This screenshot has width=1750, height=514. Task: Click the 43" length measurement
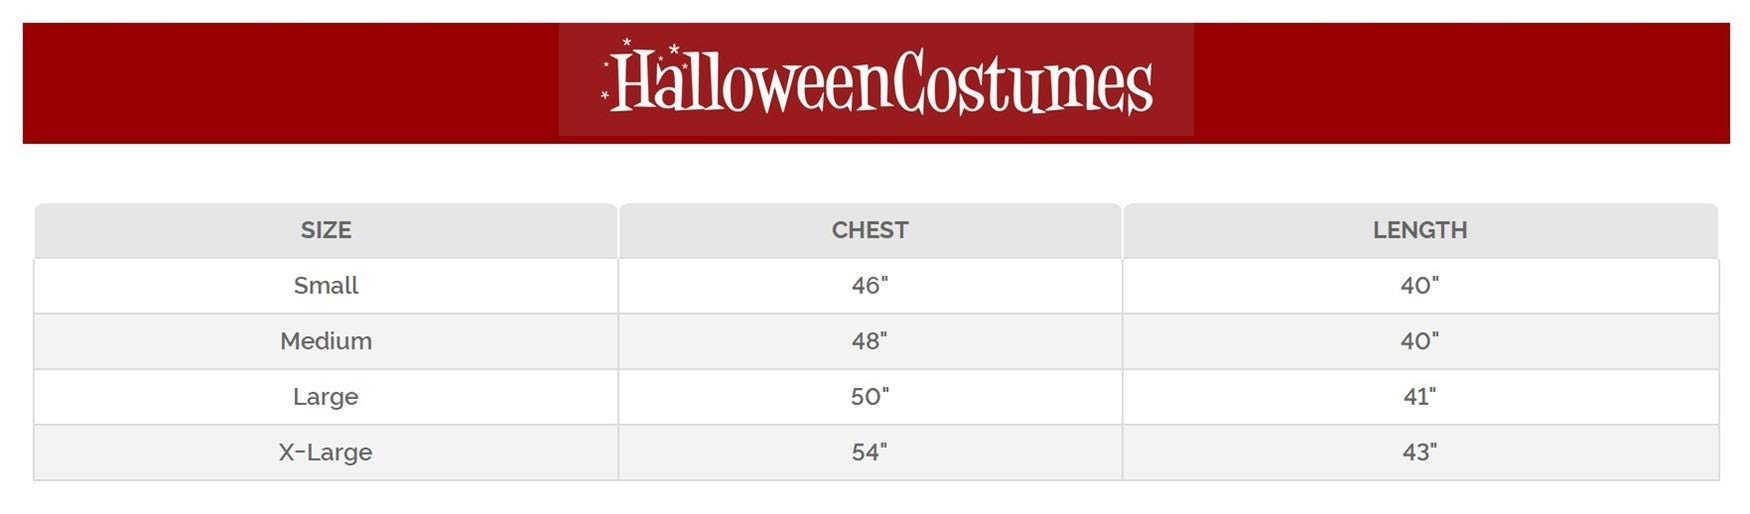click(x=1419, y=452)
